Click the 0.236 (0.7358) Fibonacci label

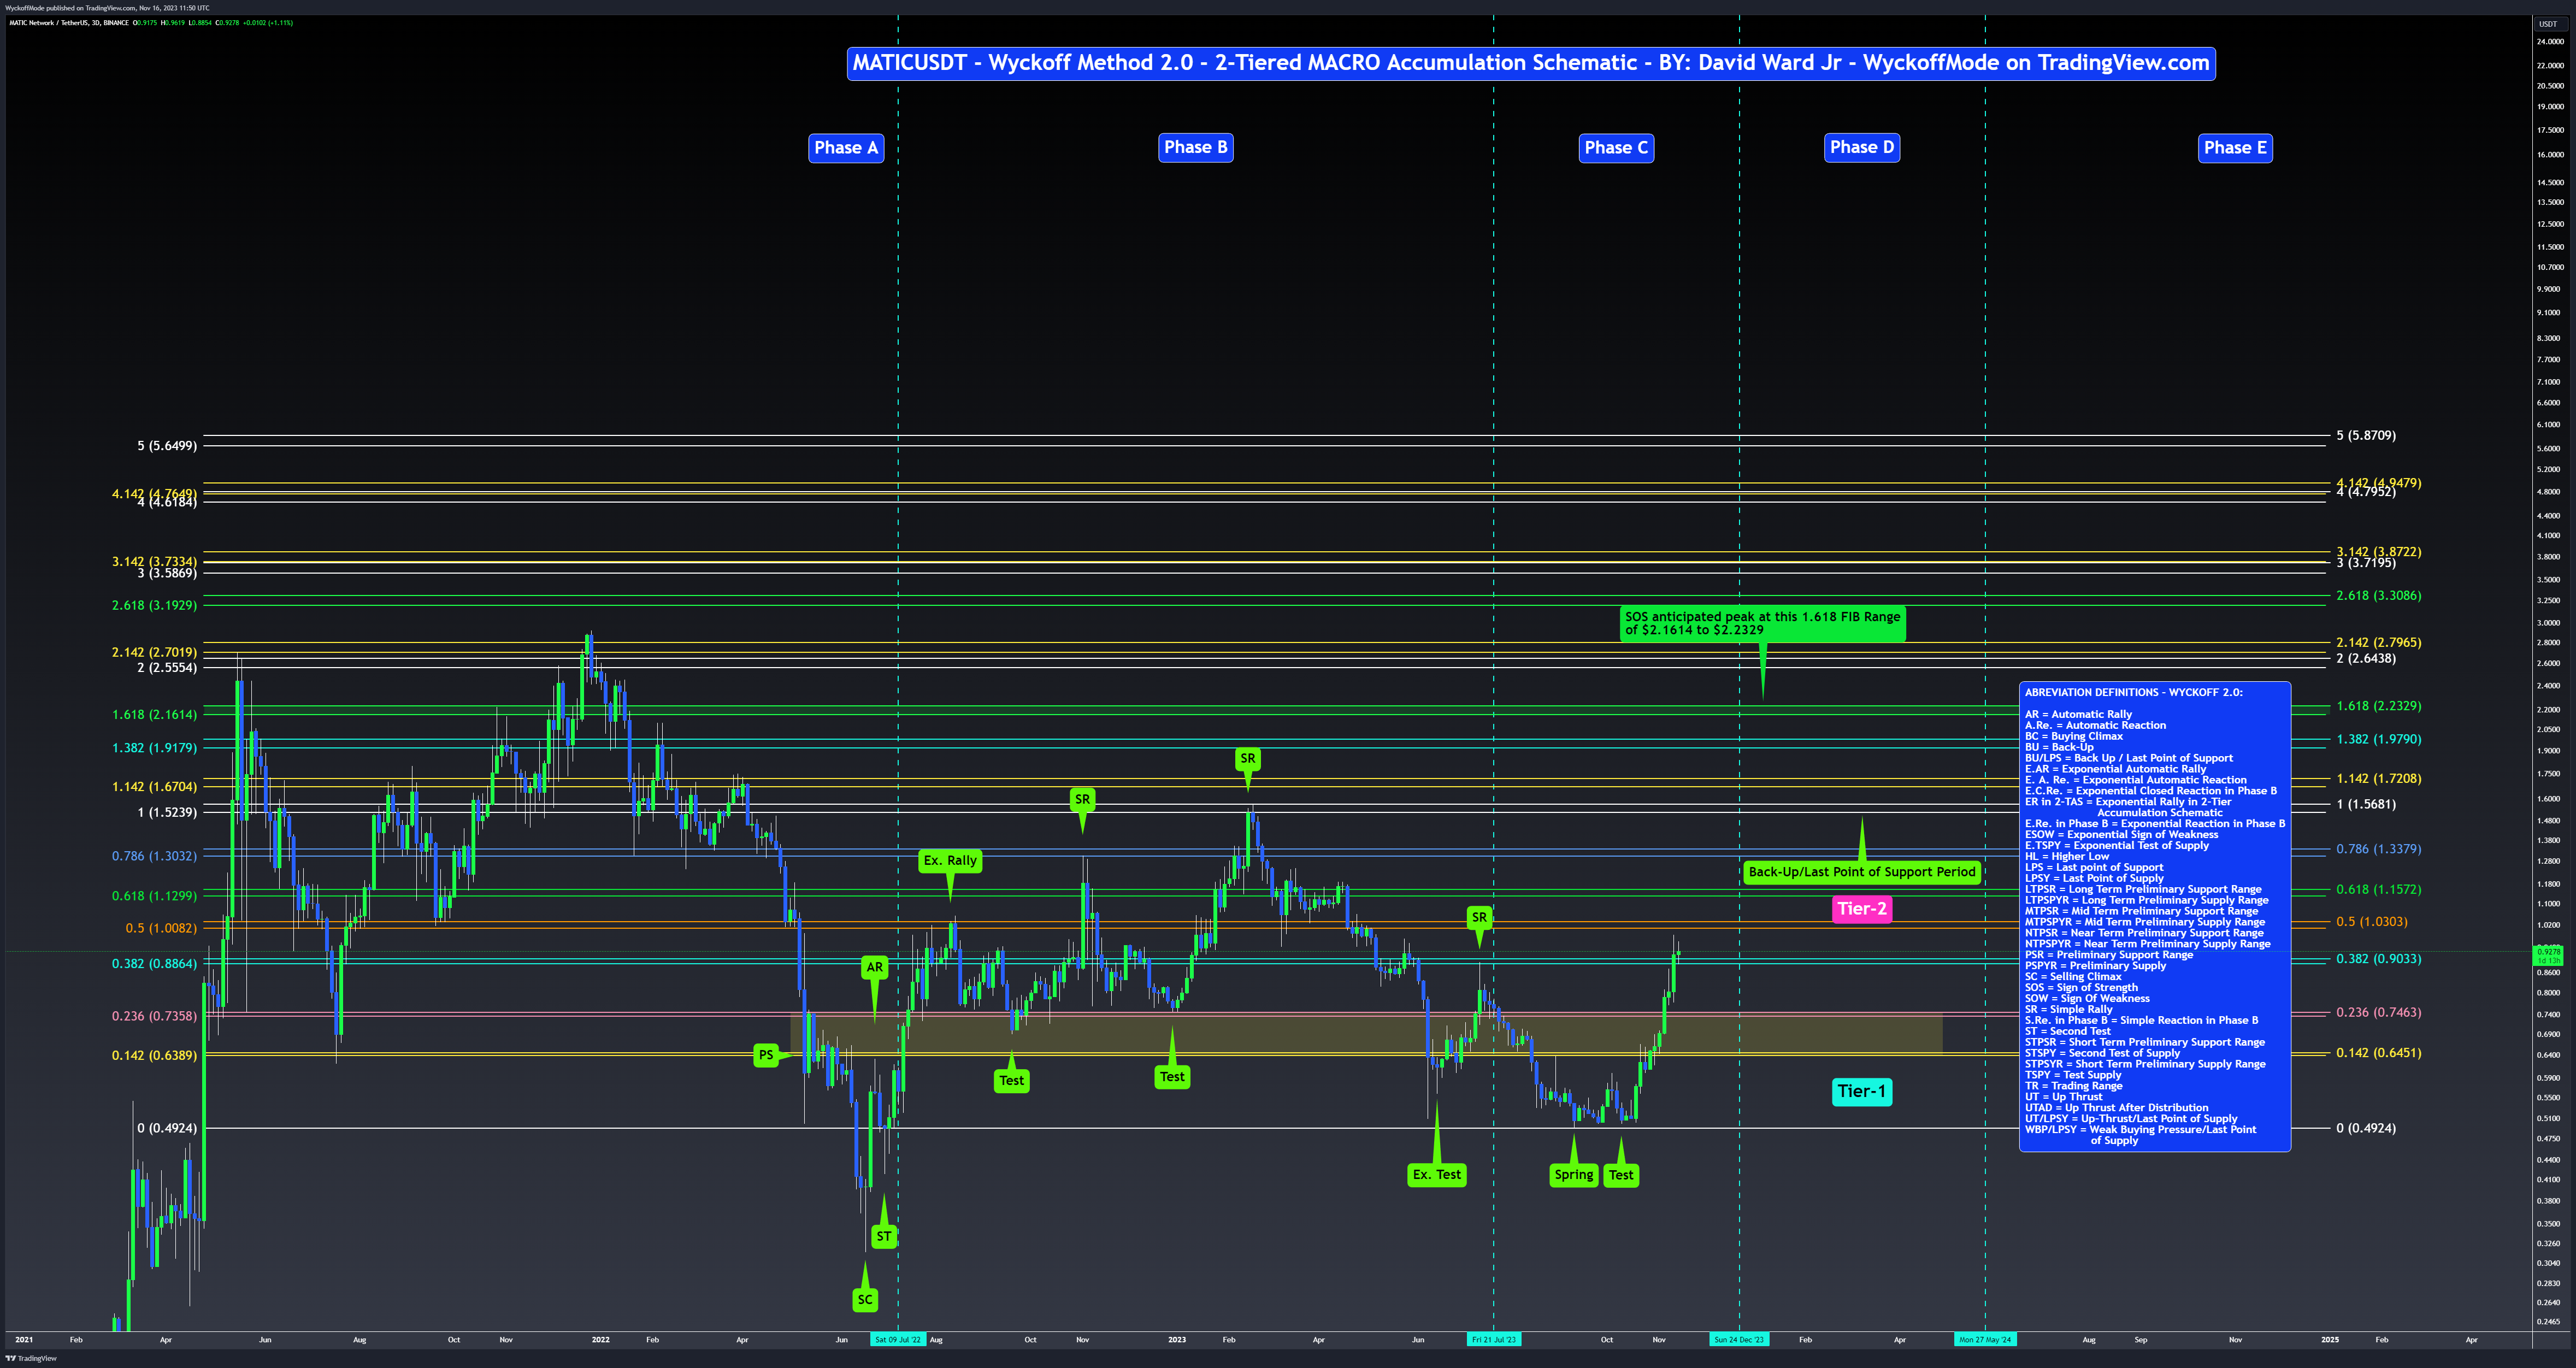click(x=155, y=1016)
